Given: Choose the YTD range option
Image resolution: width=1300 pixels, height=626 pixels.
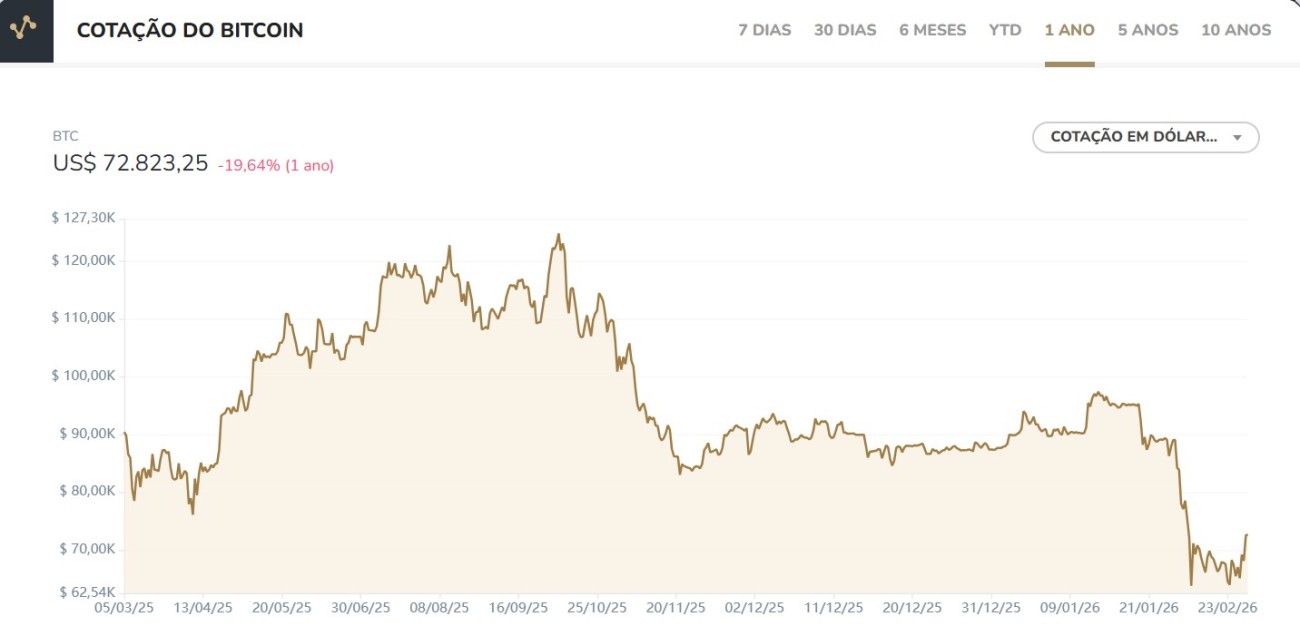Looking at the screenshot, I should pyautogui.click(x=1004, y=30).
